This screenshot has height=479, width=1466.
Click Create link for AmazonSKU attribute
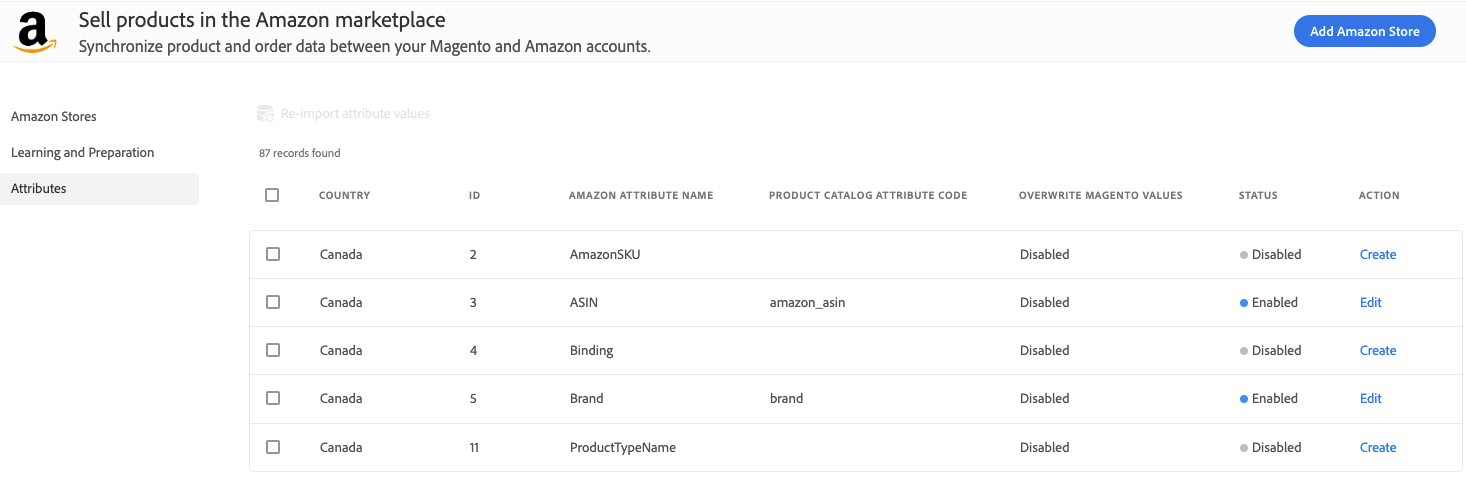tap(1378, 255)
